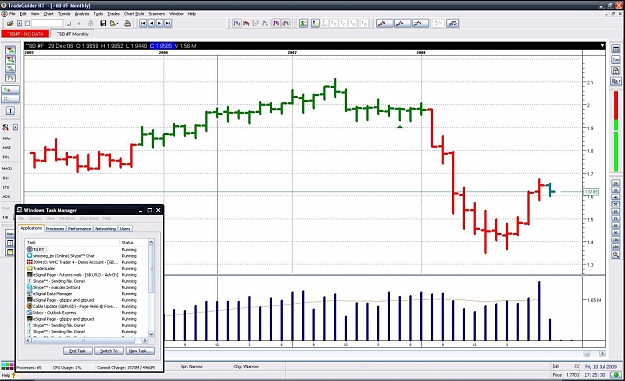Click the printer icon in toolbar
Image resolution: width=625 pixels, height=381 pixels.
[x=128, y=24]
